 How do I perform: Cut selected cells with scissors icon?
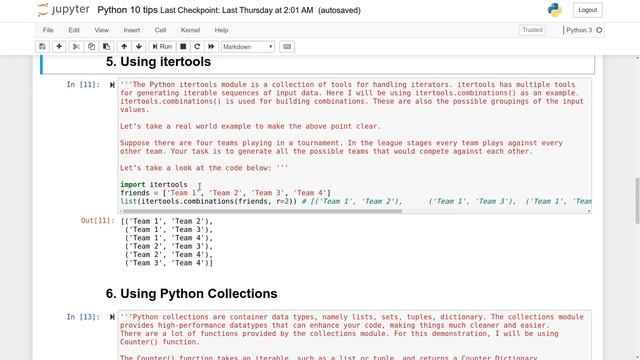point(76,47)
